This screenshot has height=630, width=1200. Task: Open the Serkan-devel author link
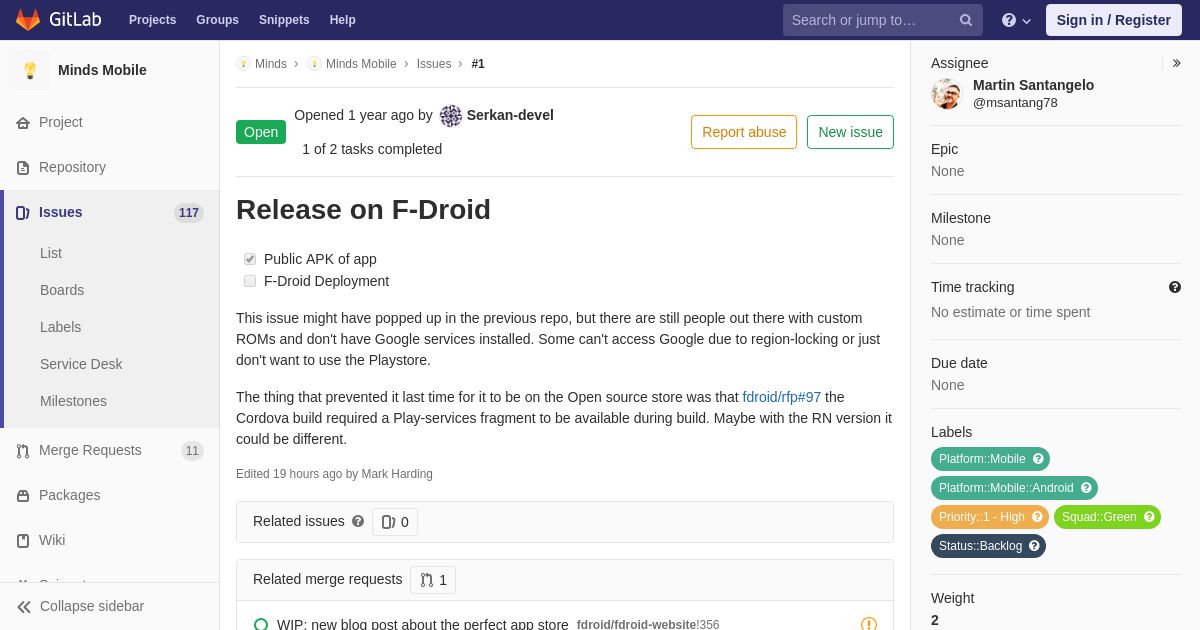tap(510, 115)
